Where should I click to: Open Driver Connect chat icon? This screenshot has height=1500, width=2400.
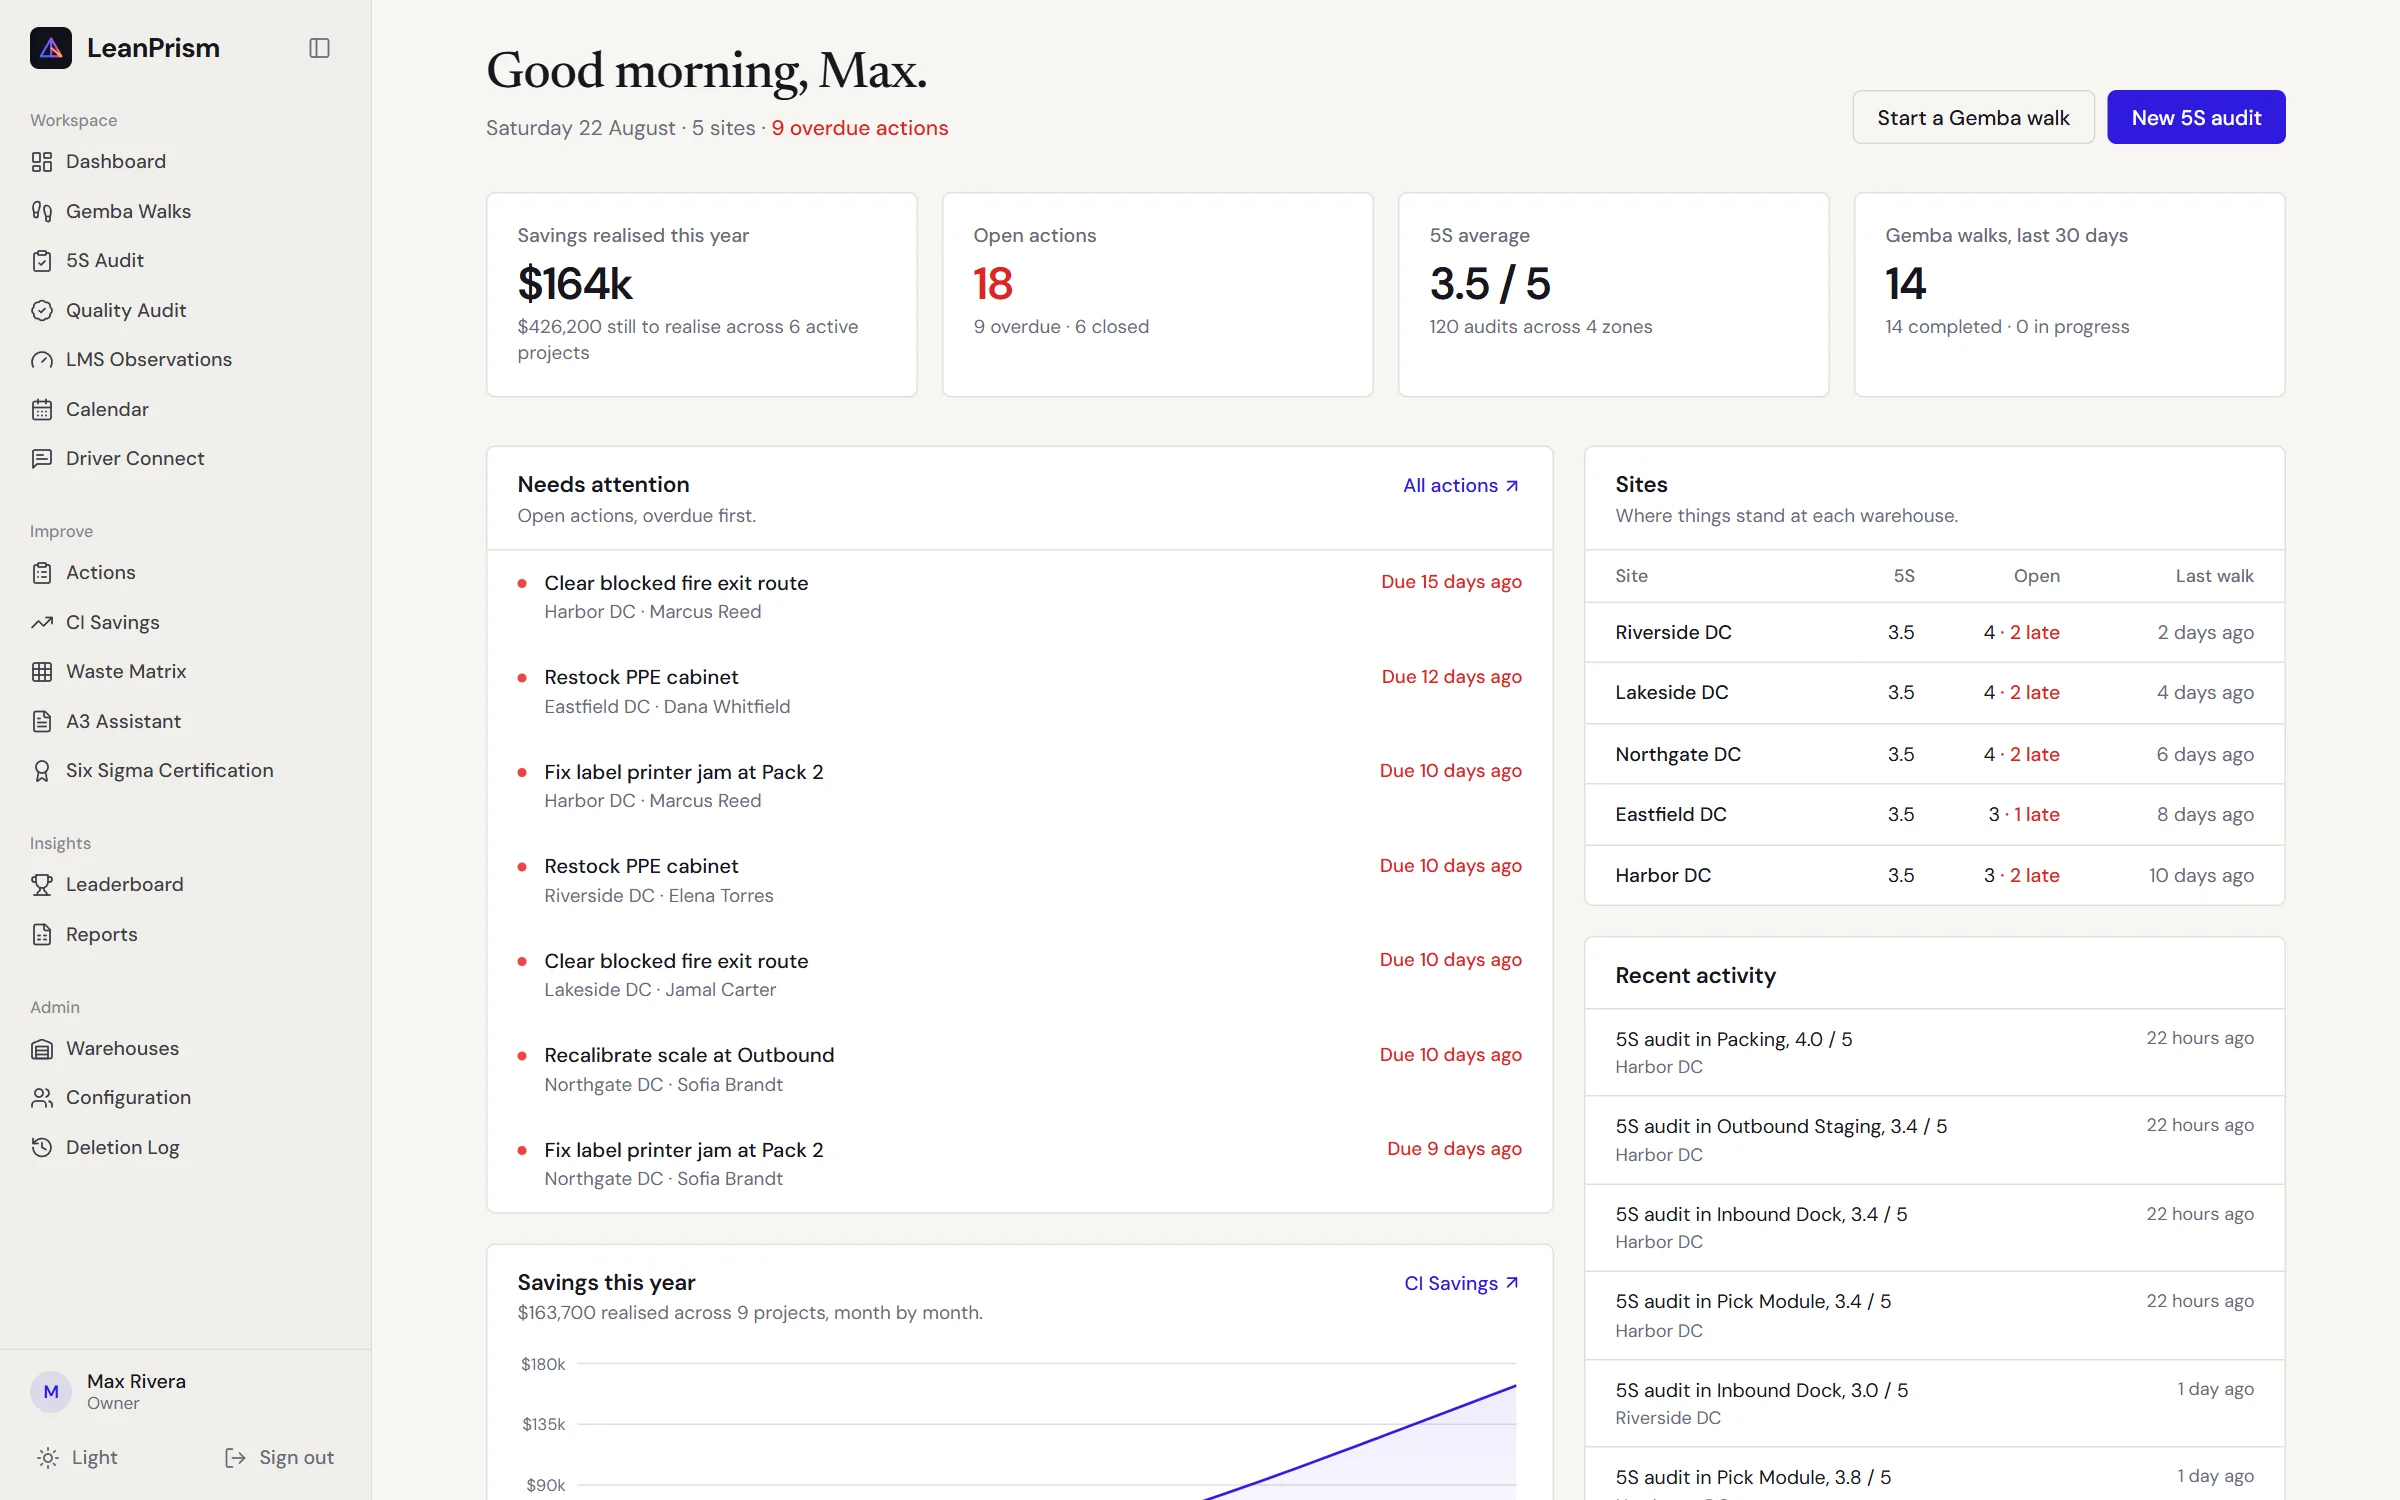tap(42, 459)
